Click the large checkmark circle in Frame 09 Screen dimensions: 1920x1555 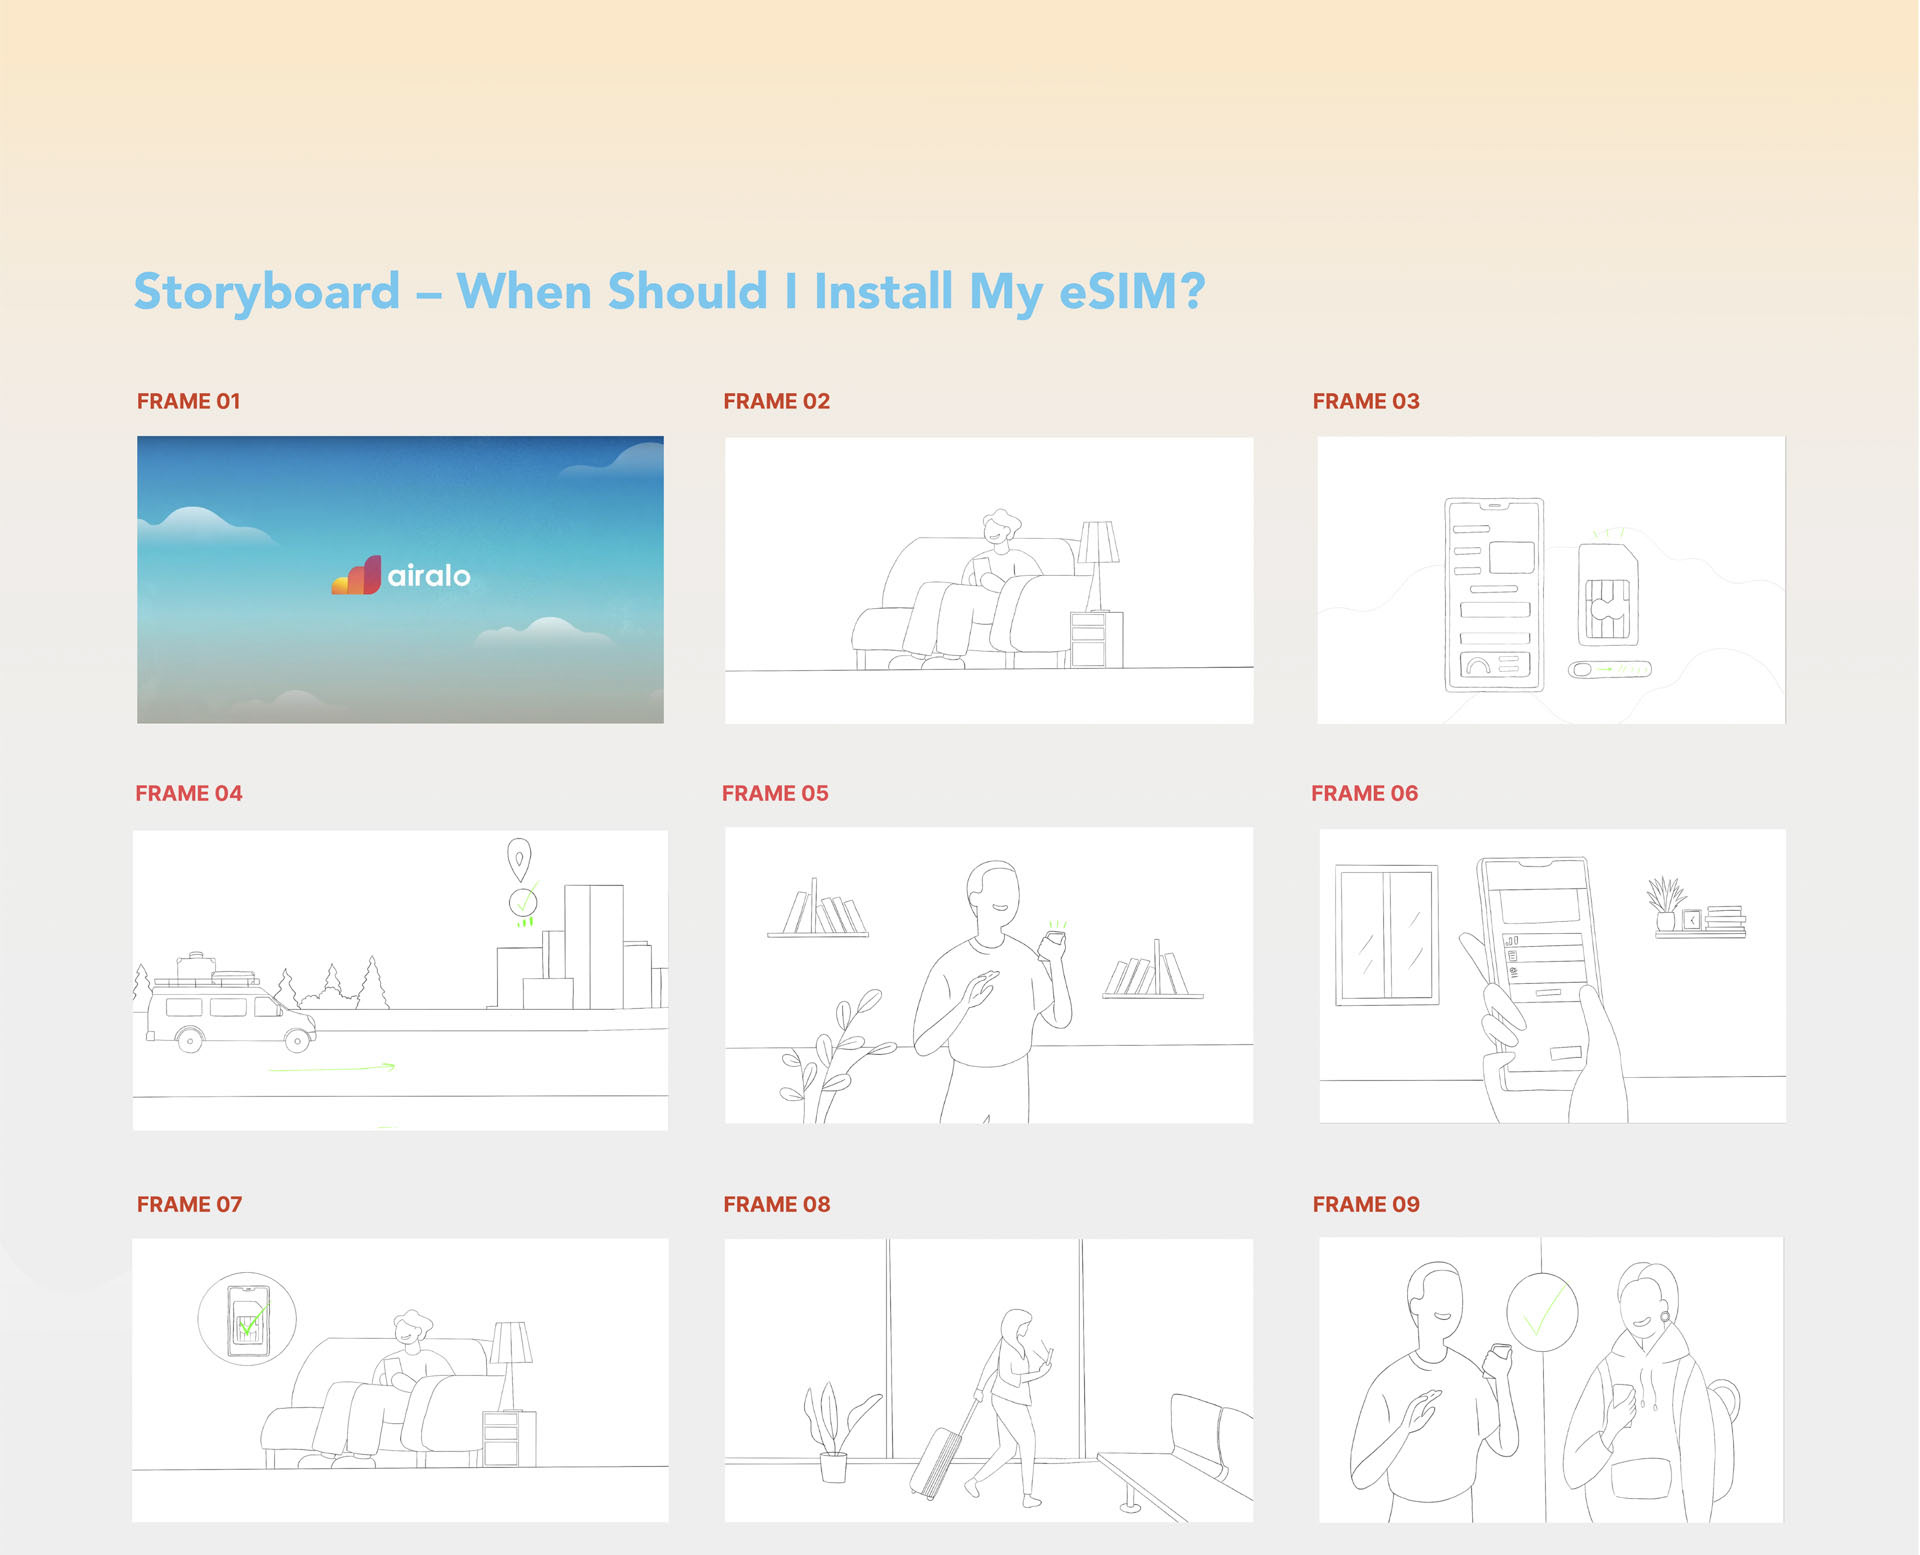click(1541, 1311)
